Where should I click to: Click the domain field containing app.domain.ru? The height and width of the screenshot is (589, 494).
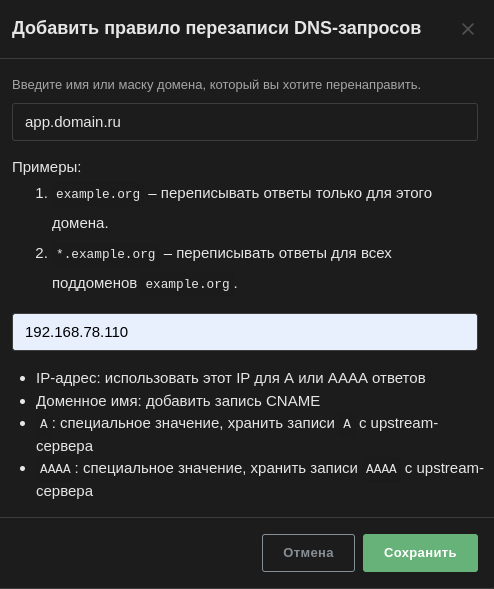(245, 122)
